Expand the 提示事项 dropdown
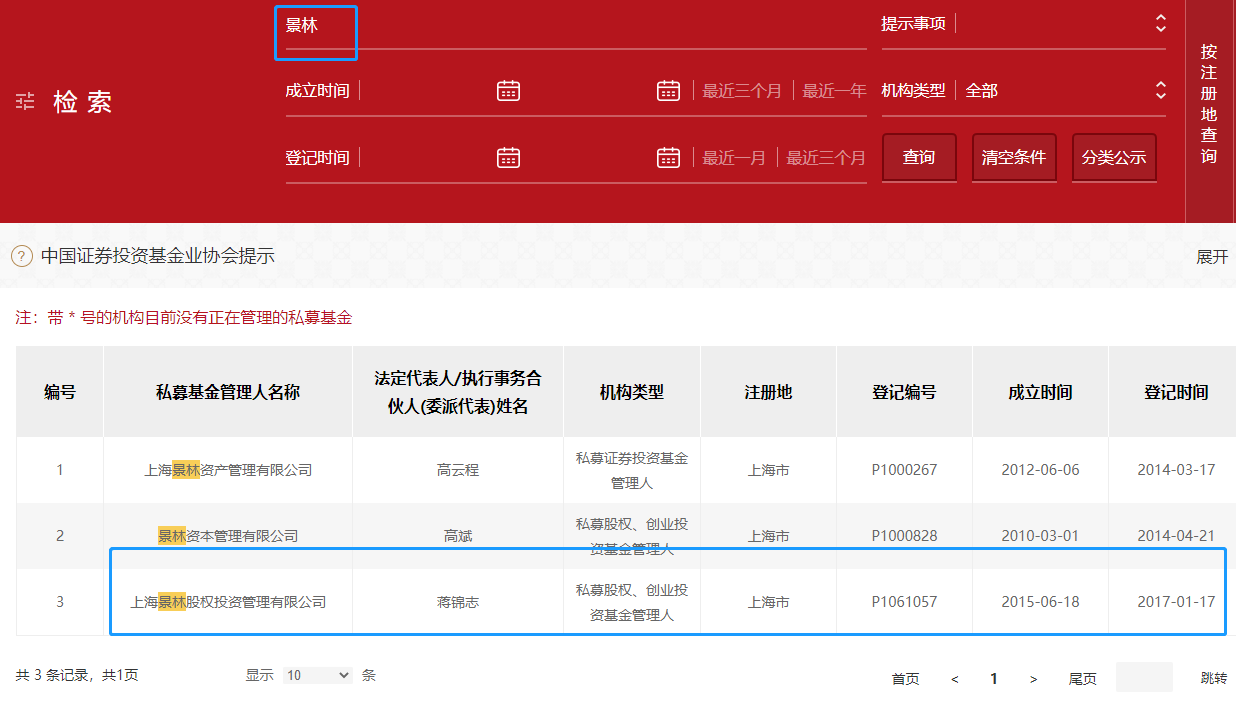The width and height of the screenshot is (1236, 704). point(1160,23)
